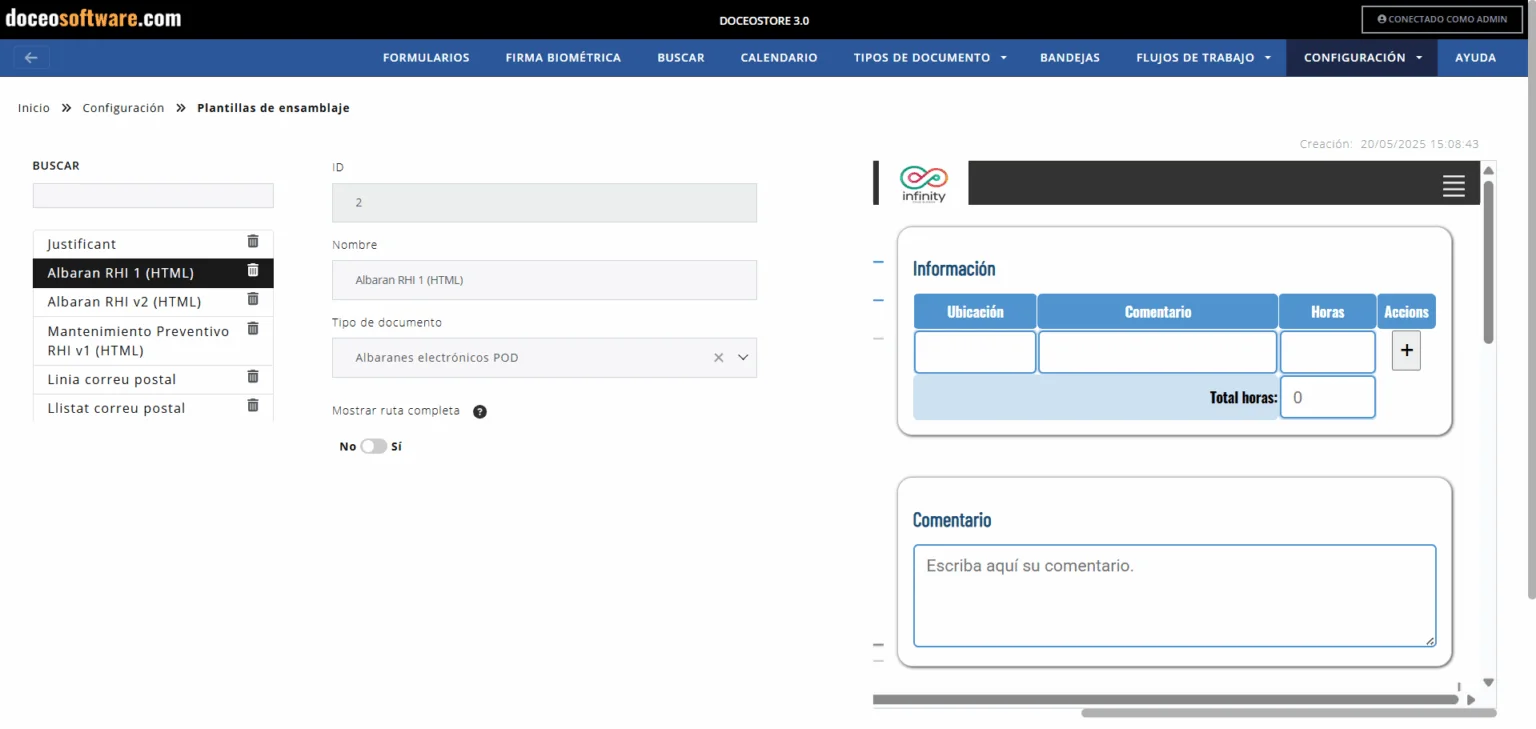
Task: Open the Calendario menu item
Action: click(779, 58)
